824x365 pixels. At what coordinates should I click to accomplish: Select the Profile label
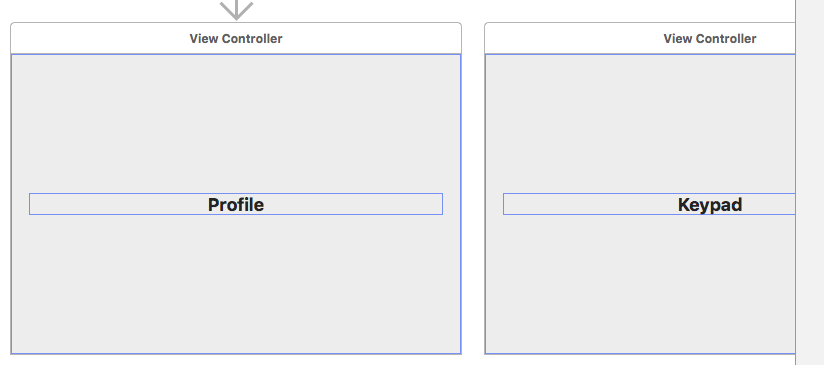point(236,204)
